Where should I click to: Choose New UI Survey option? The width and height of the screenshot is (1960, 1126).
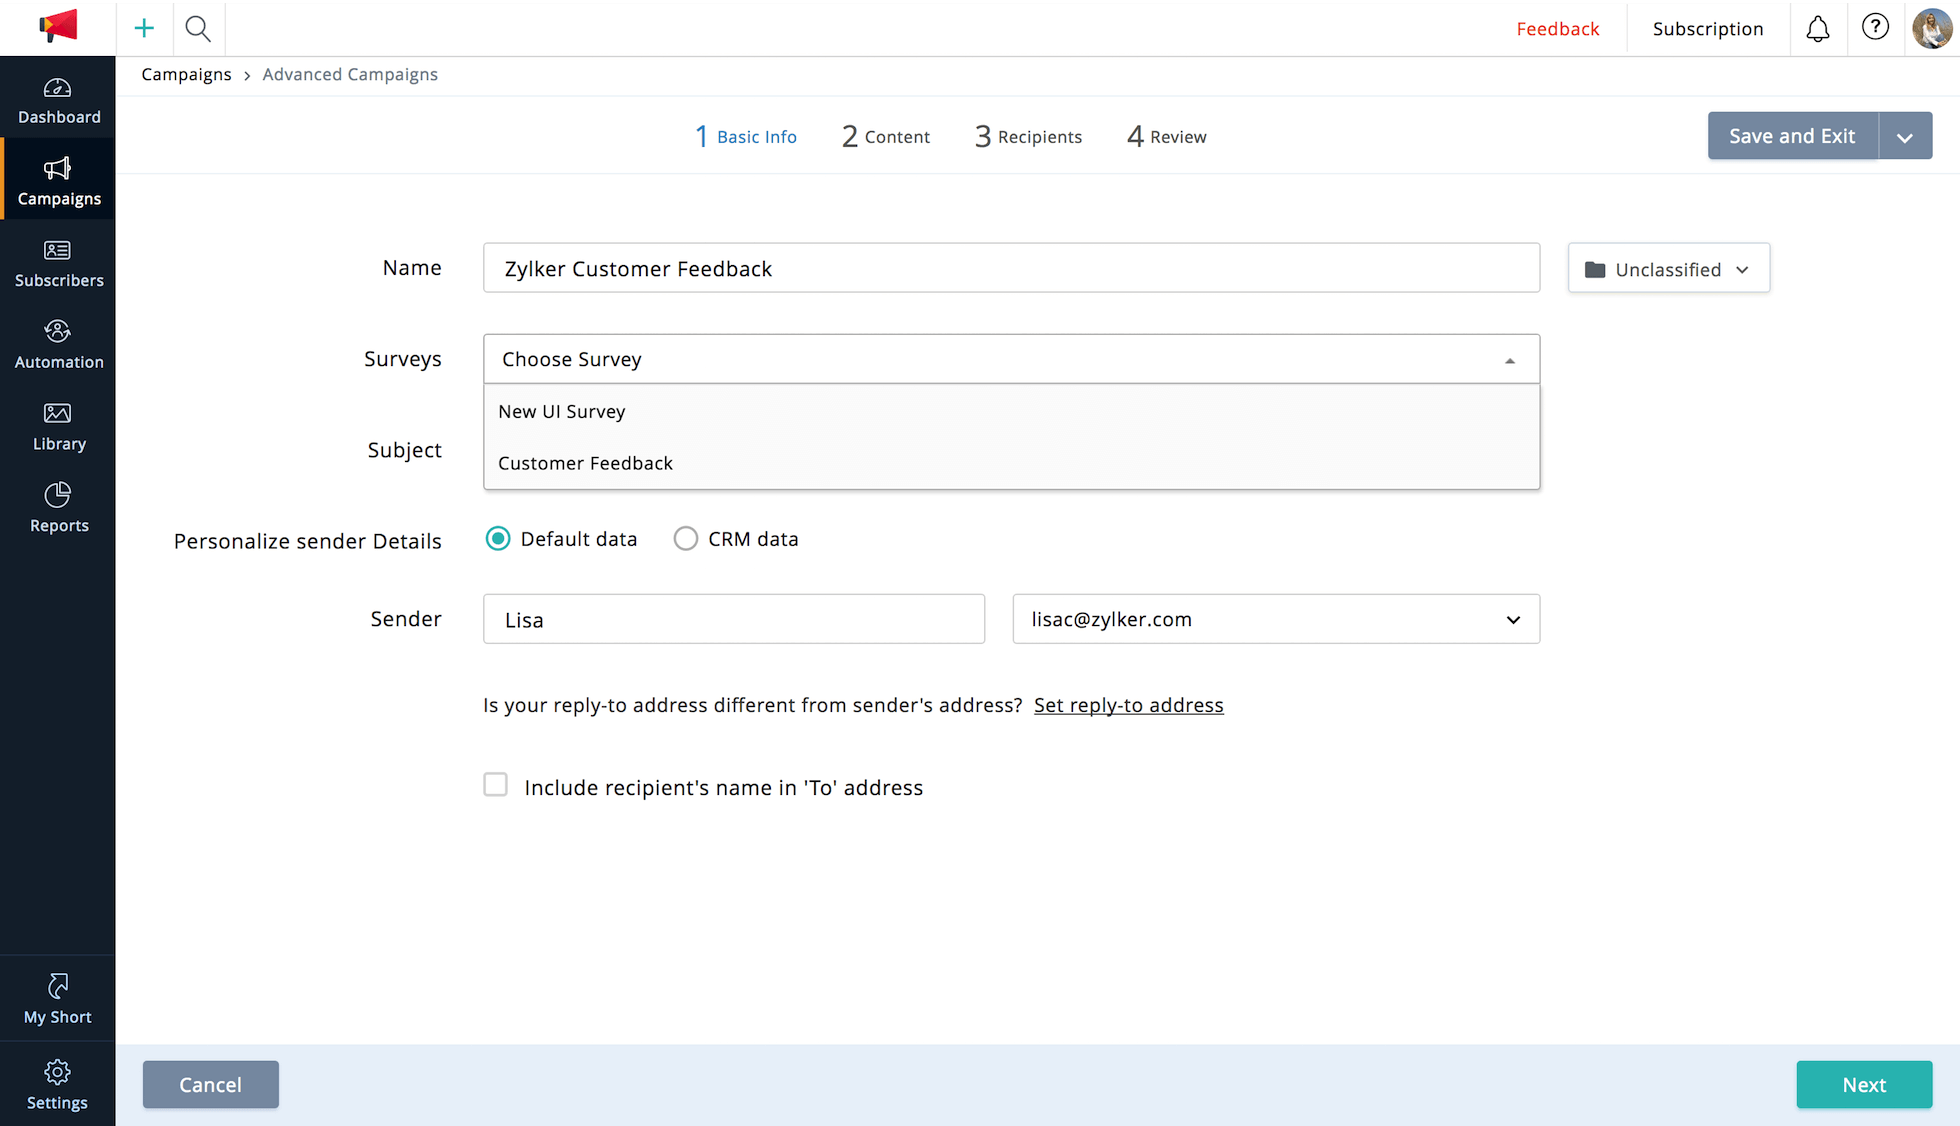(1011, 412)
